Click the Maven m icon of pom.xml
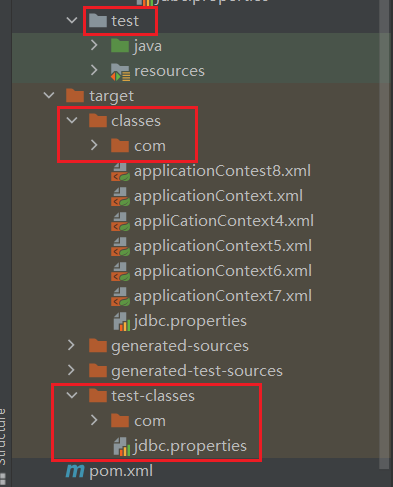Viewport: 393px width, 487px height. [75, 471]
